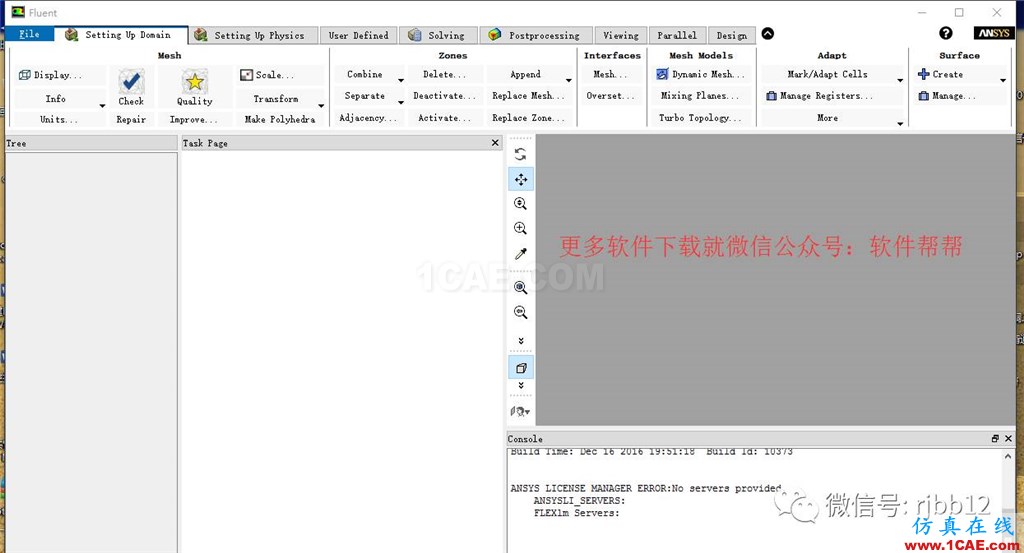Expand the lower double chevron below cube icon
Image resolution: width=1024 pixels, height=553 pixels.
(x=520, y=385)
